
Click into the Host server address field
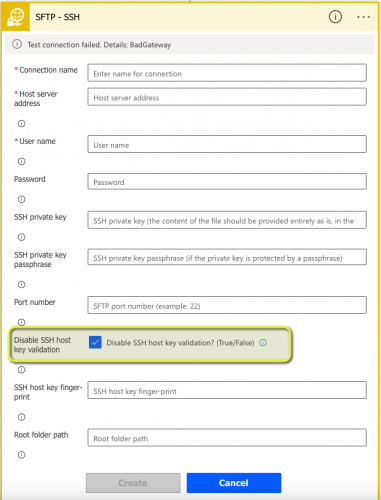[227, 97]
